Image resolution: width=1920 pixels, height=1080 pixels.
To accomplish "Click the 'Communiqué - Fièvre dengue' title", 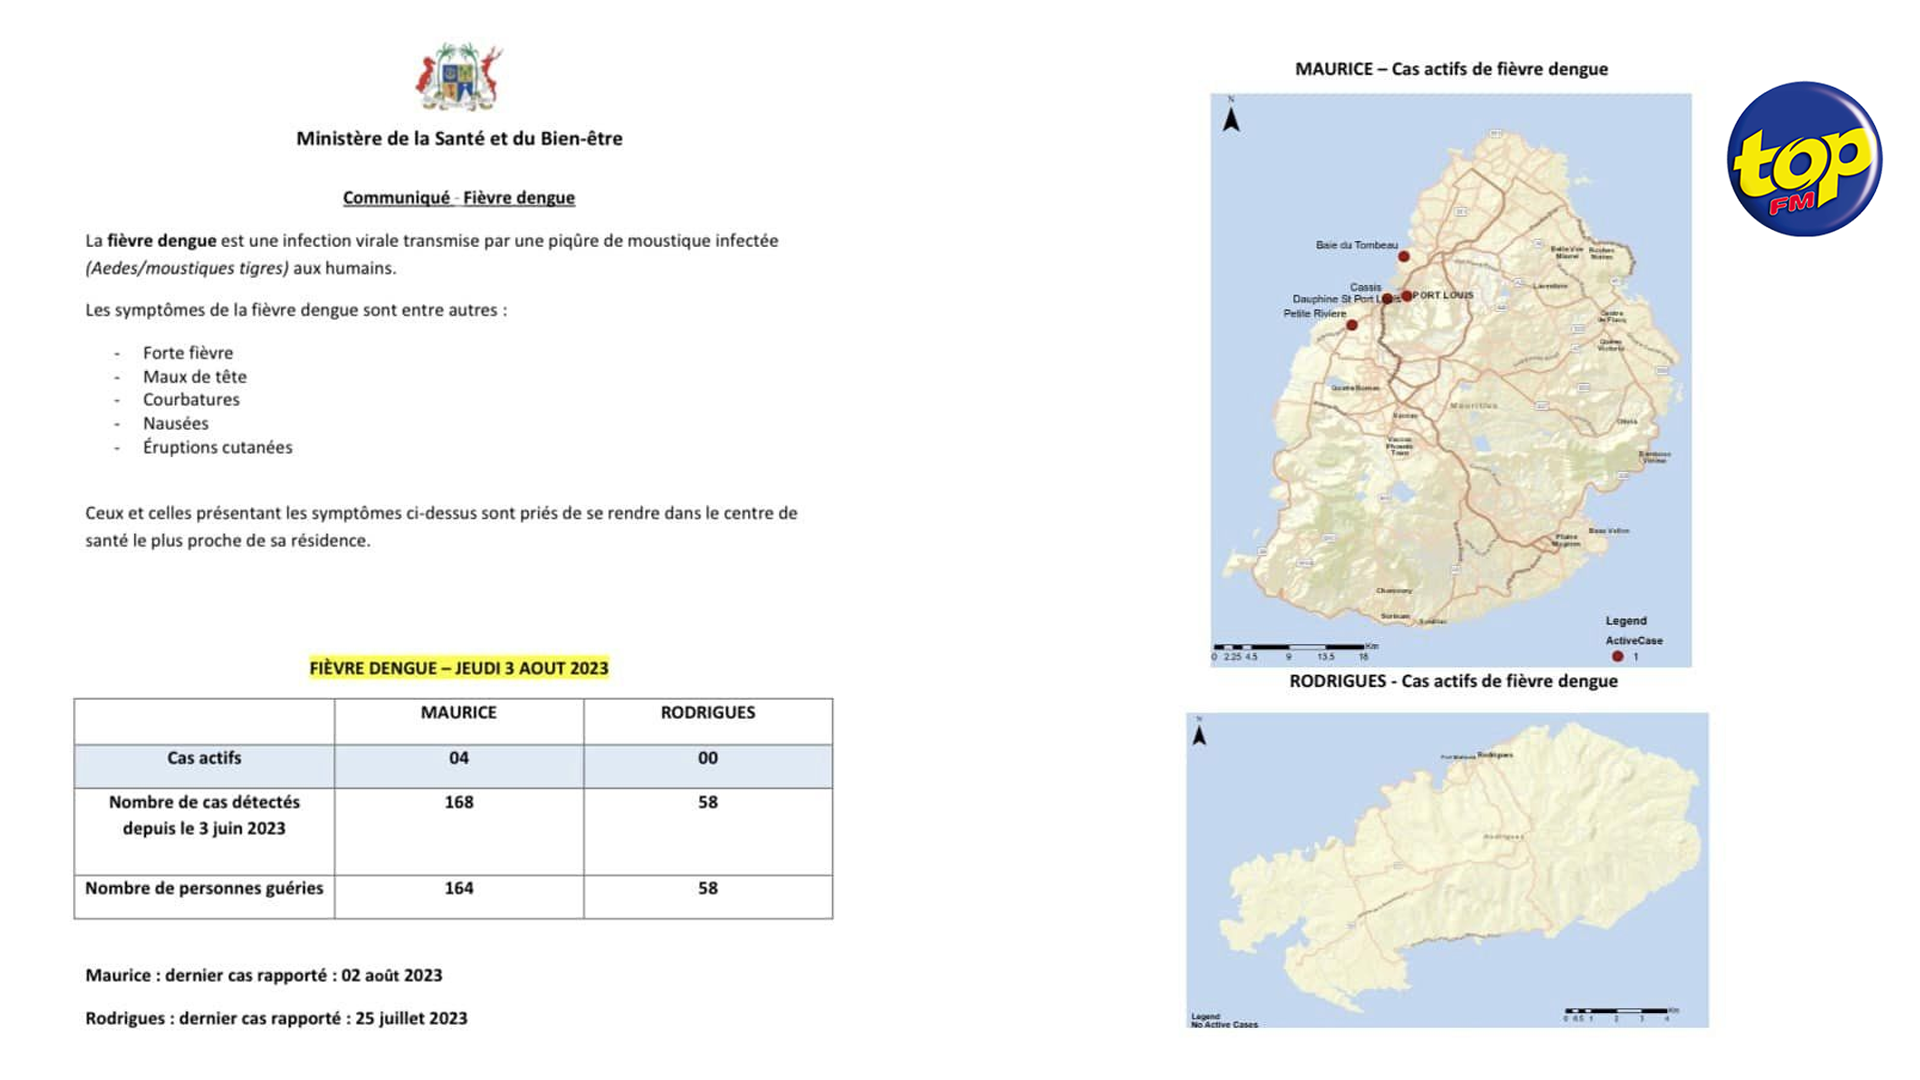I will [x=459, y=198].
